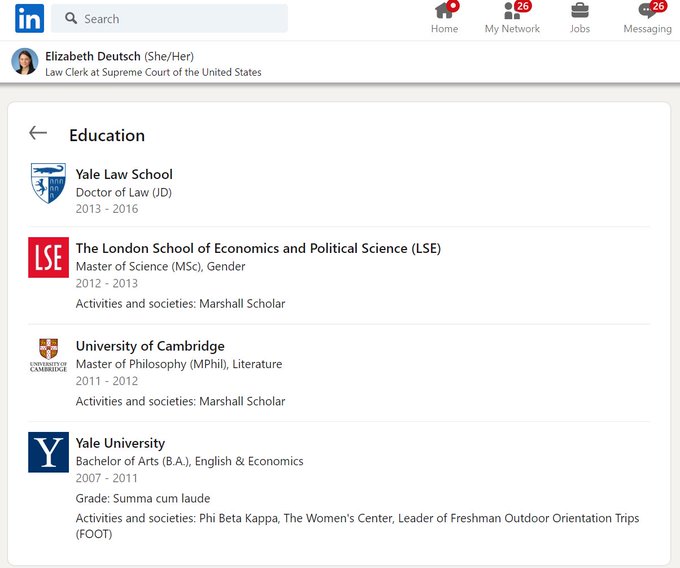Click the Messaging label in navigation

647,29
